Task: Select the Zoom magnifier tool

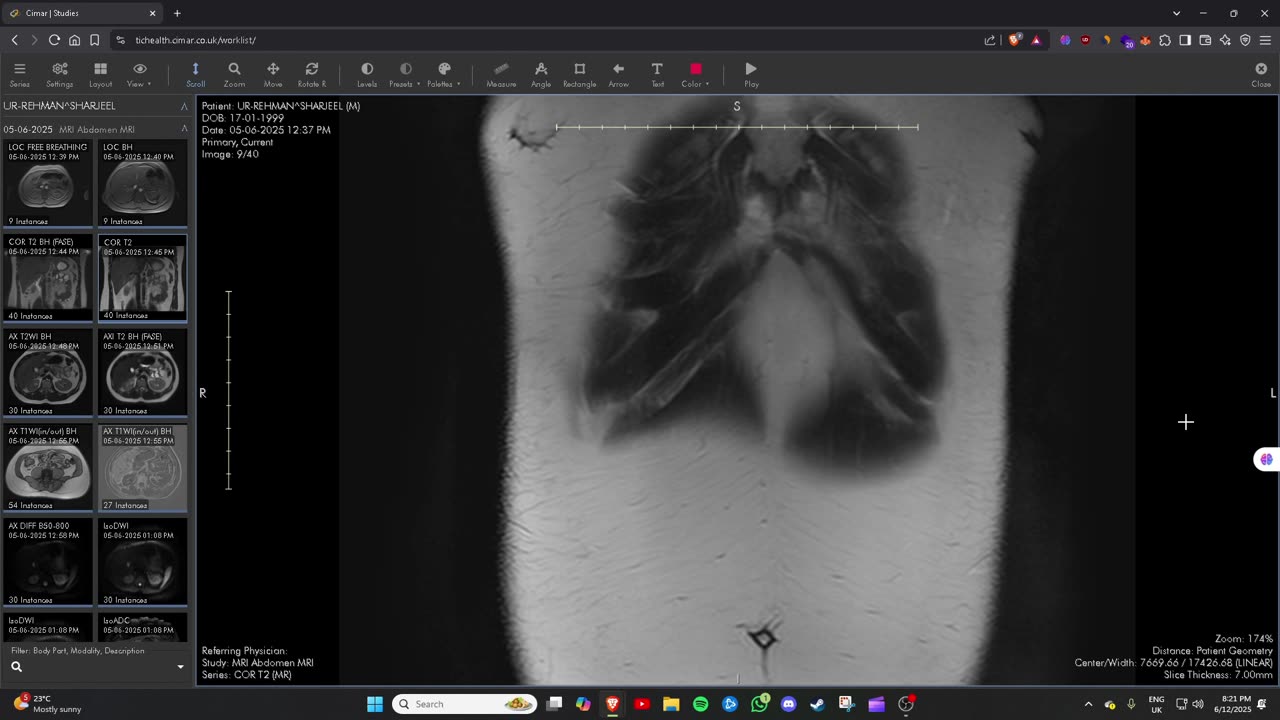Action: (x=234, y=75)
